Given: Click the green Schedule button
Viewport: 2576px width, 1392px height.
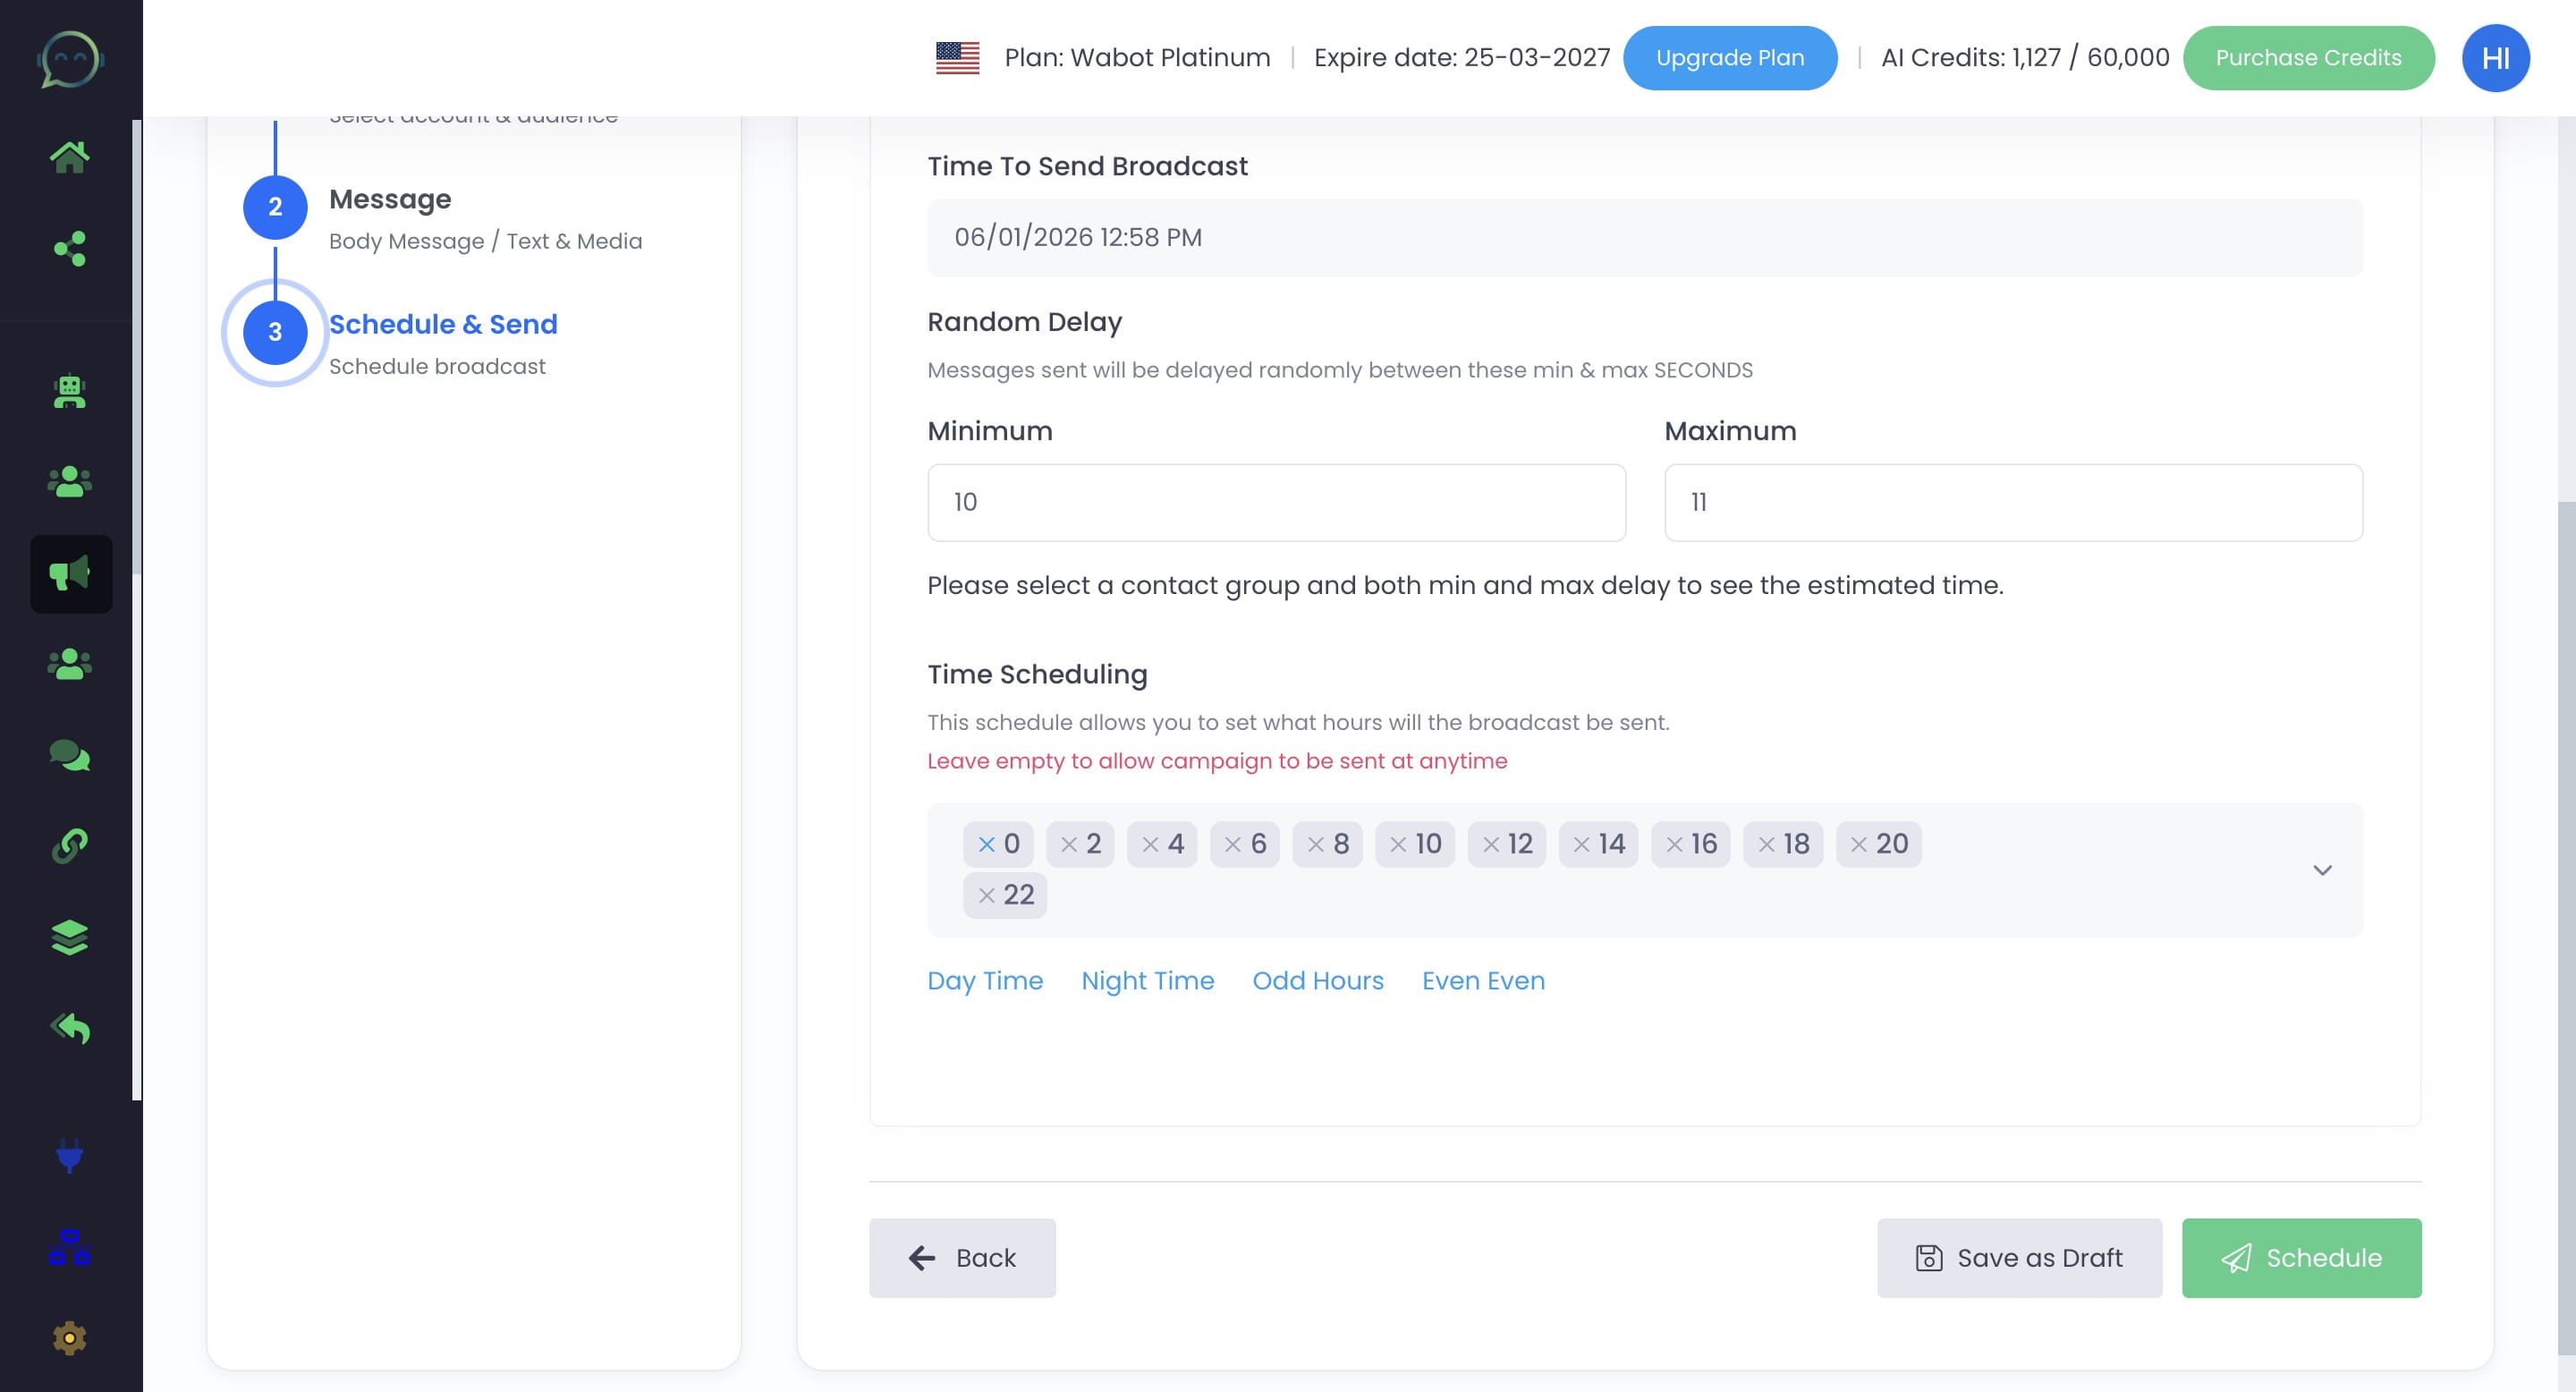Looking at the screenshot, I should pyautogui.click(x=2301, y=1258).
